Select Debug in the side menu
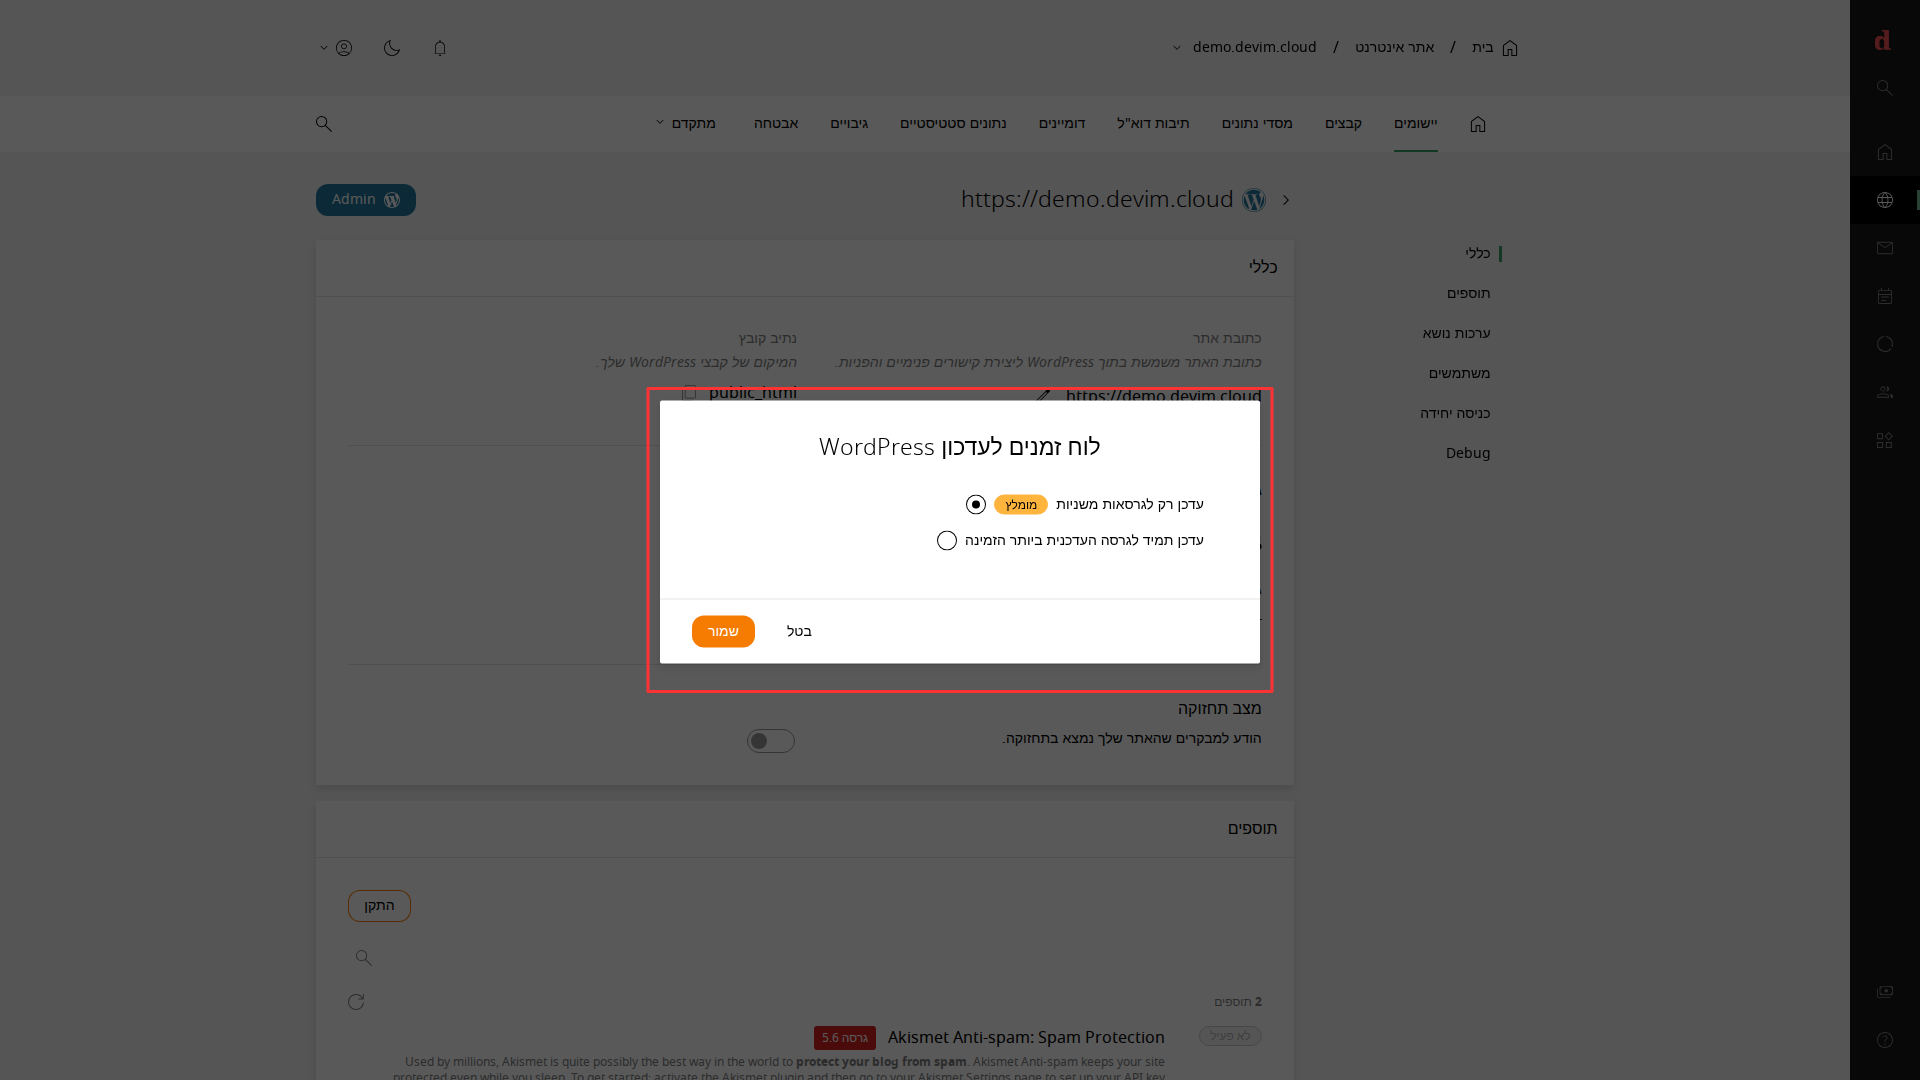1920x1080 pixels. [1468, 454]
